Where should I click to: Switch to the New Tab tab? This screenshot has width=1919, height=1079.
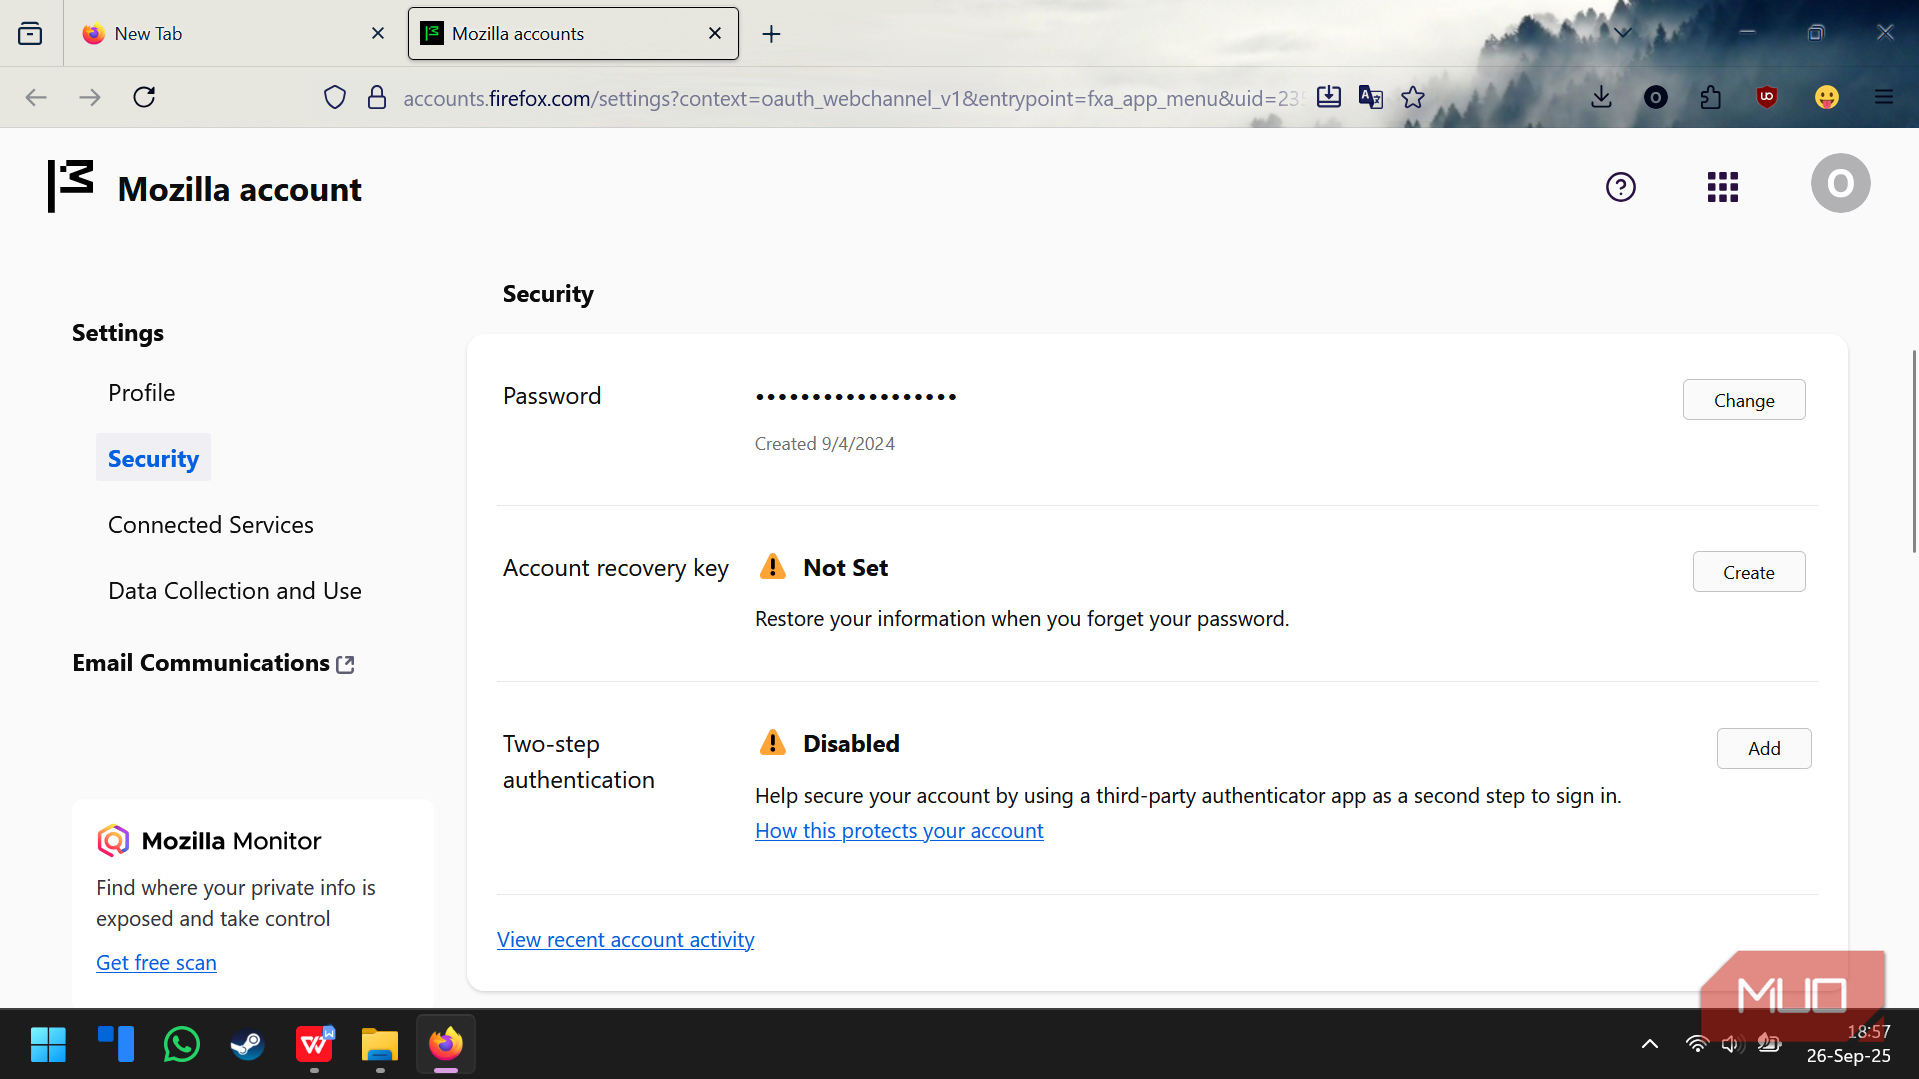coord(234,33)
